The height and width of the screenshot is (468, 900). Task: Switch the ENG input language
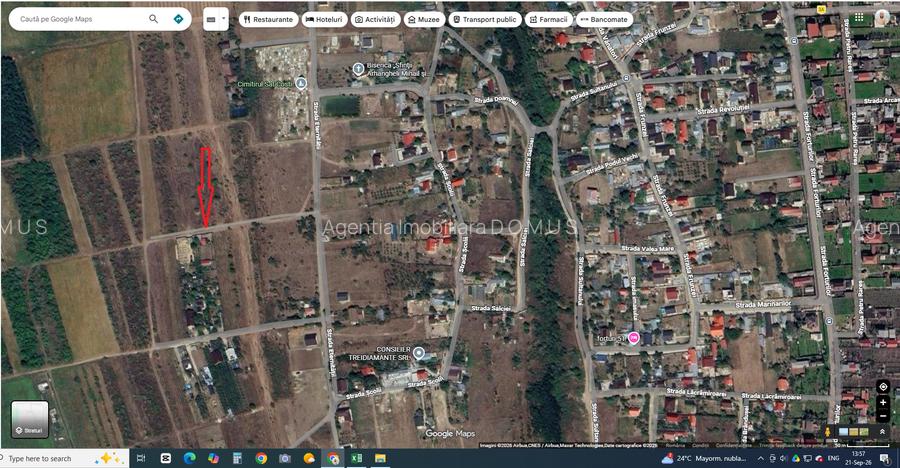(833, 458)
